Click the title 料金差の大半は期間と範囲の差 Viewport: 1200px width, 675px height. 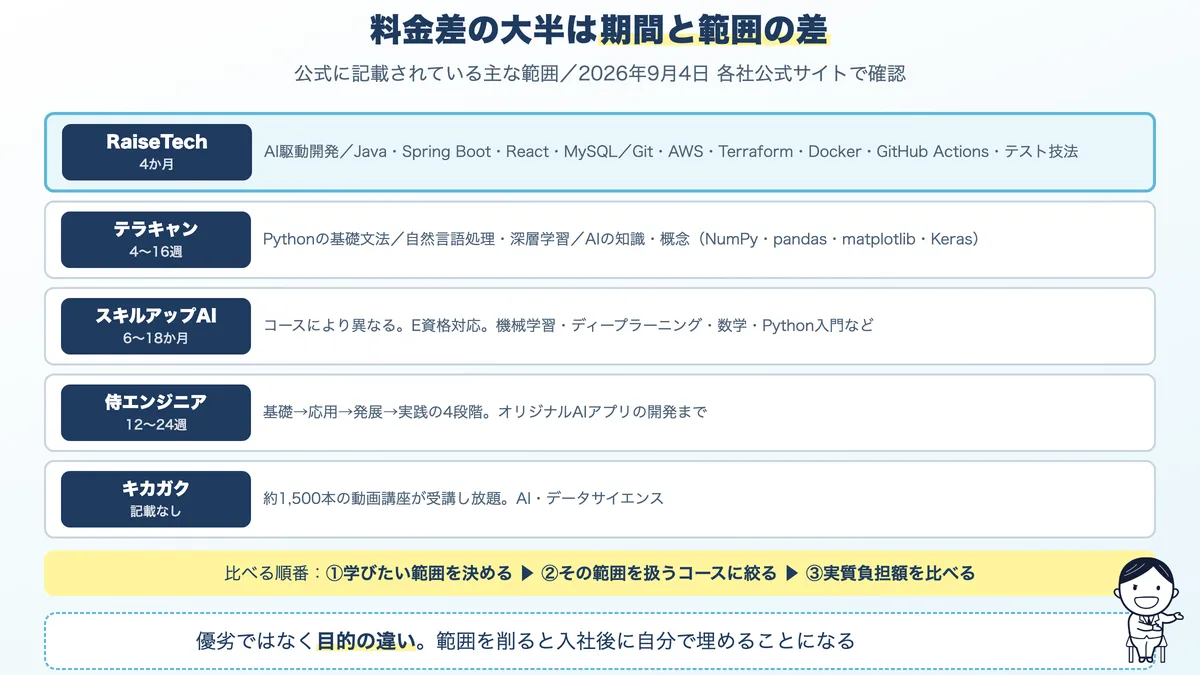(x=599, y=31)
